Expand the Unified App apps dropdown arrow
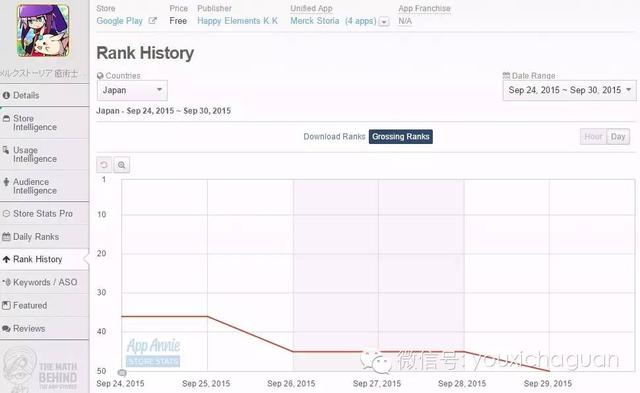Screen dimensions: 640x393 pos(384,22)
